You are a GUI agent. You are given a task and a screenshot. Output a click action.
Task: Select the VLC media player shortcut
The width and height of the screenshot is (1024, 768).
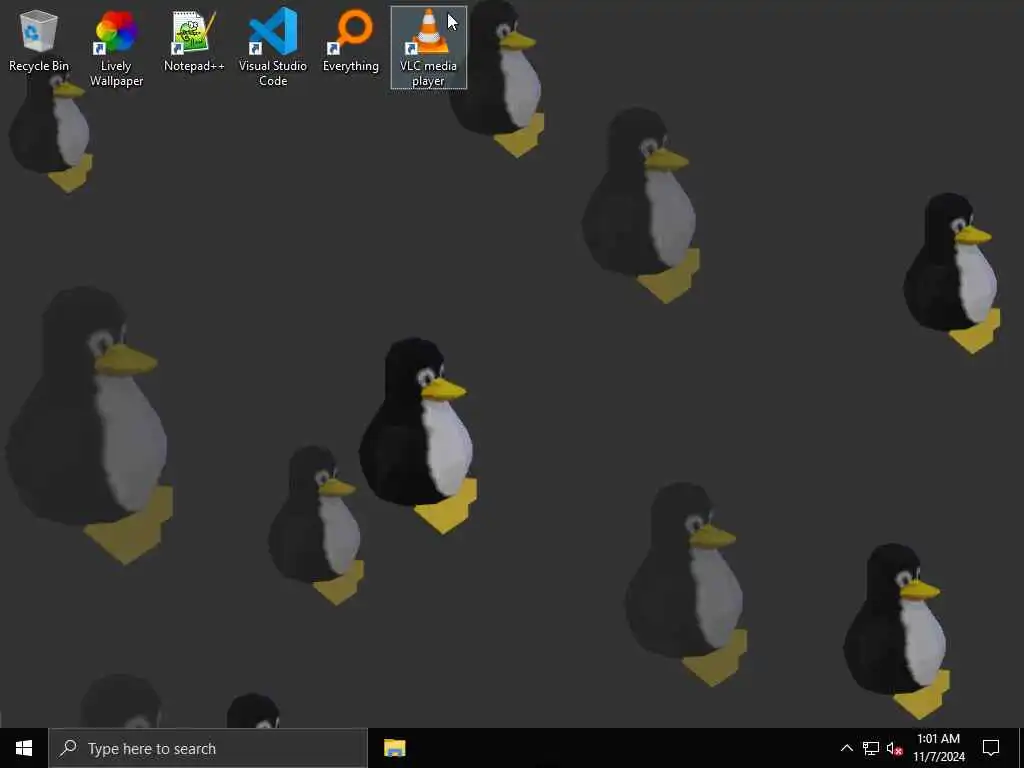pos(428,48)
